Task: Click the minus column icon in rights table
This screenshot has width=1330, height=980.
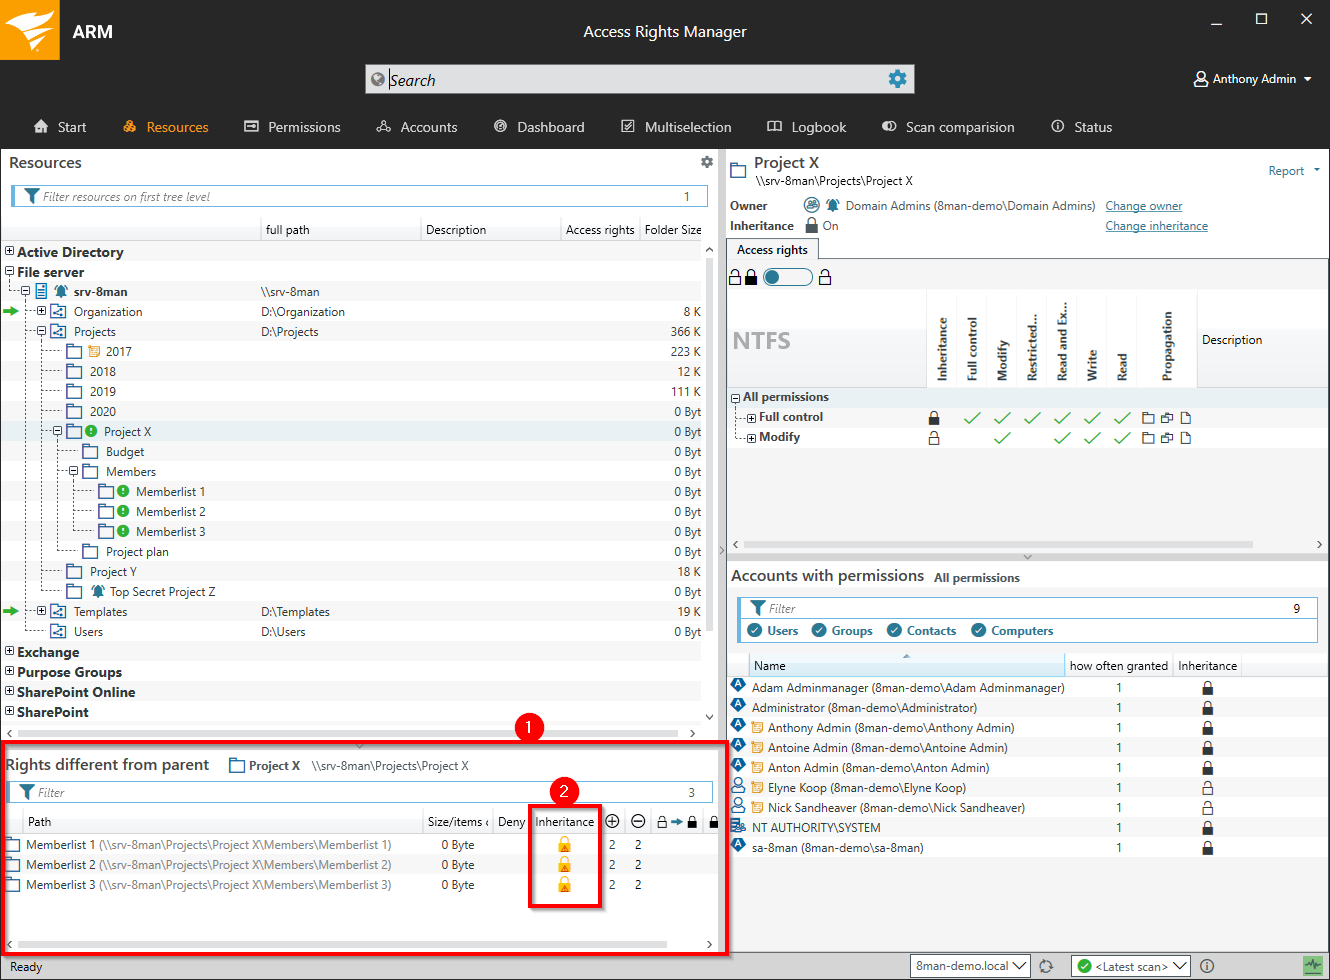Action: 638,821
